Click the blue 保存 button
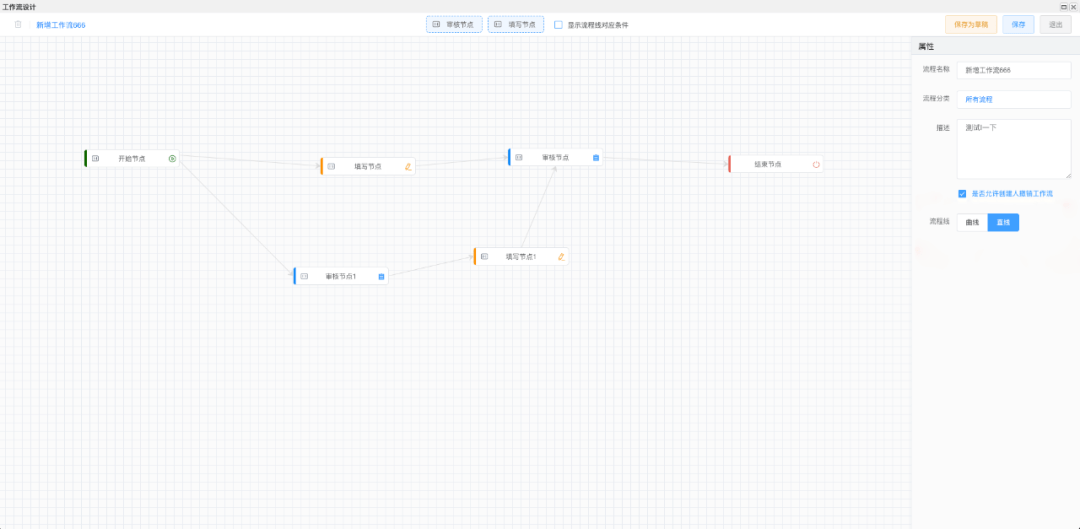This screenshot has height=529, width=1080. pyautogui.click(x=1018, y=24)
